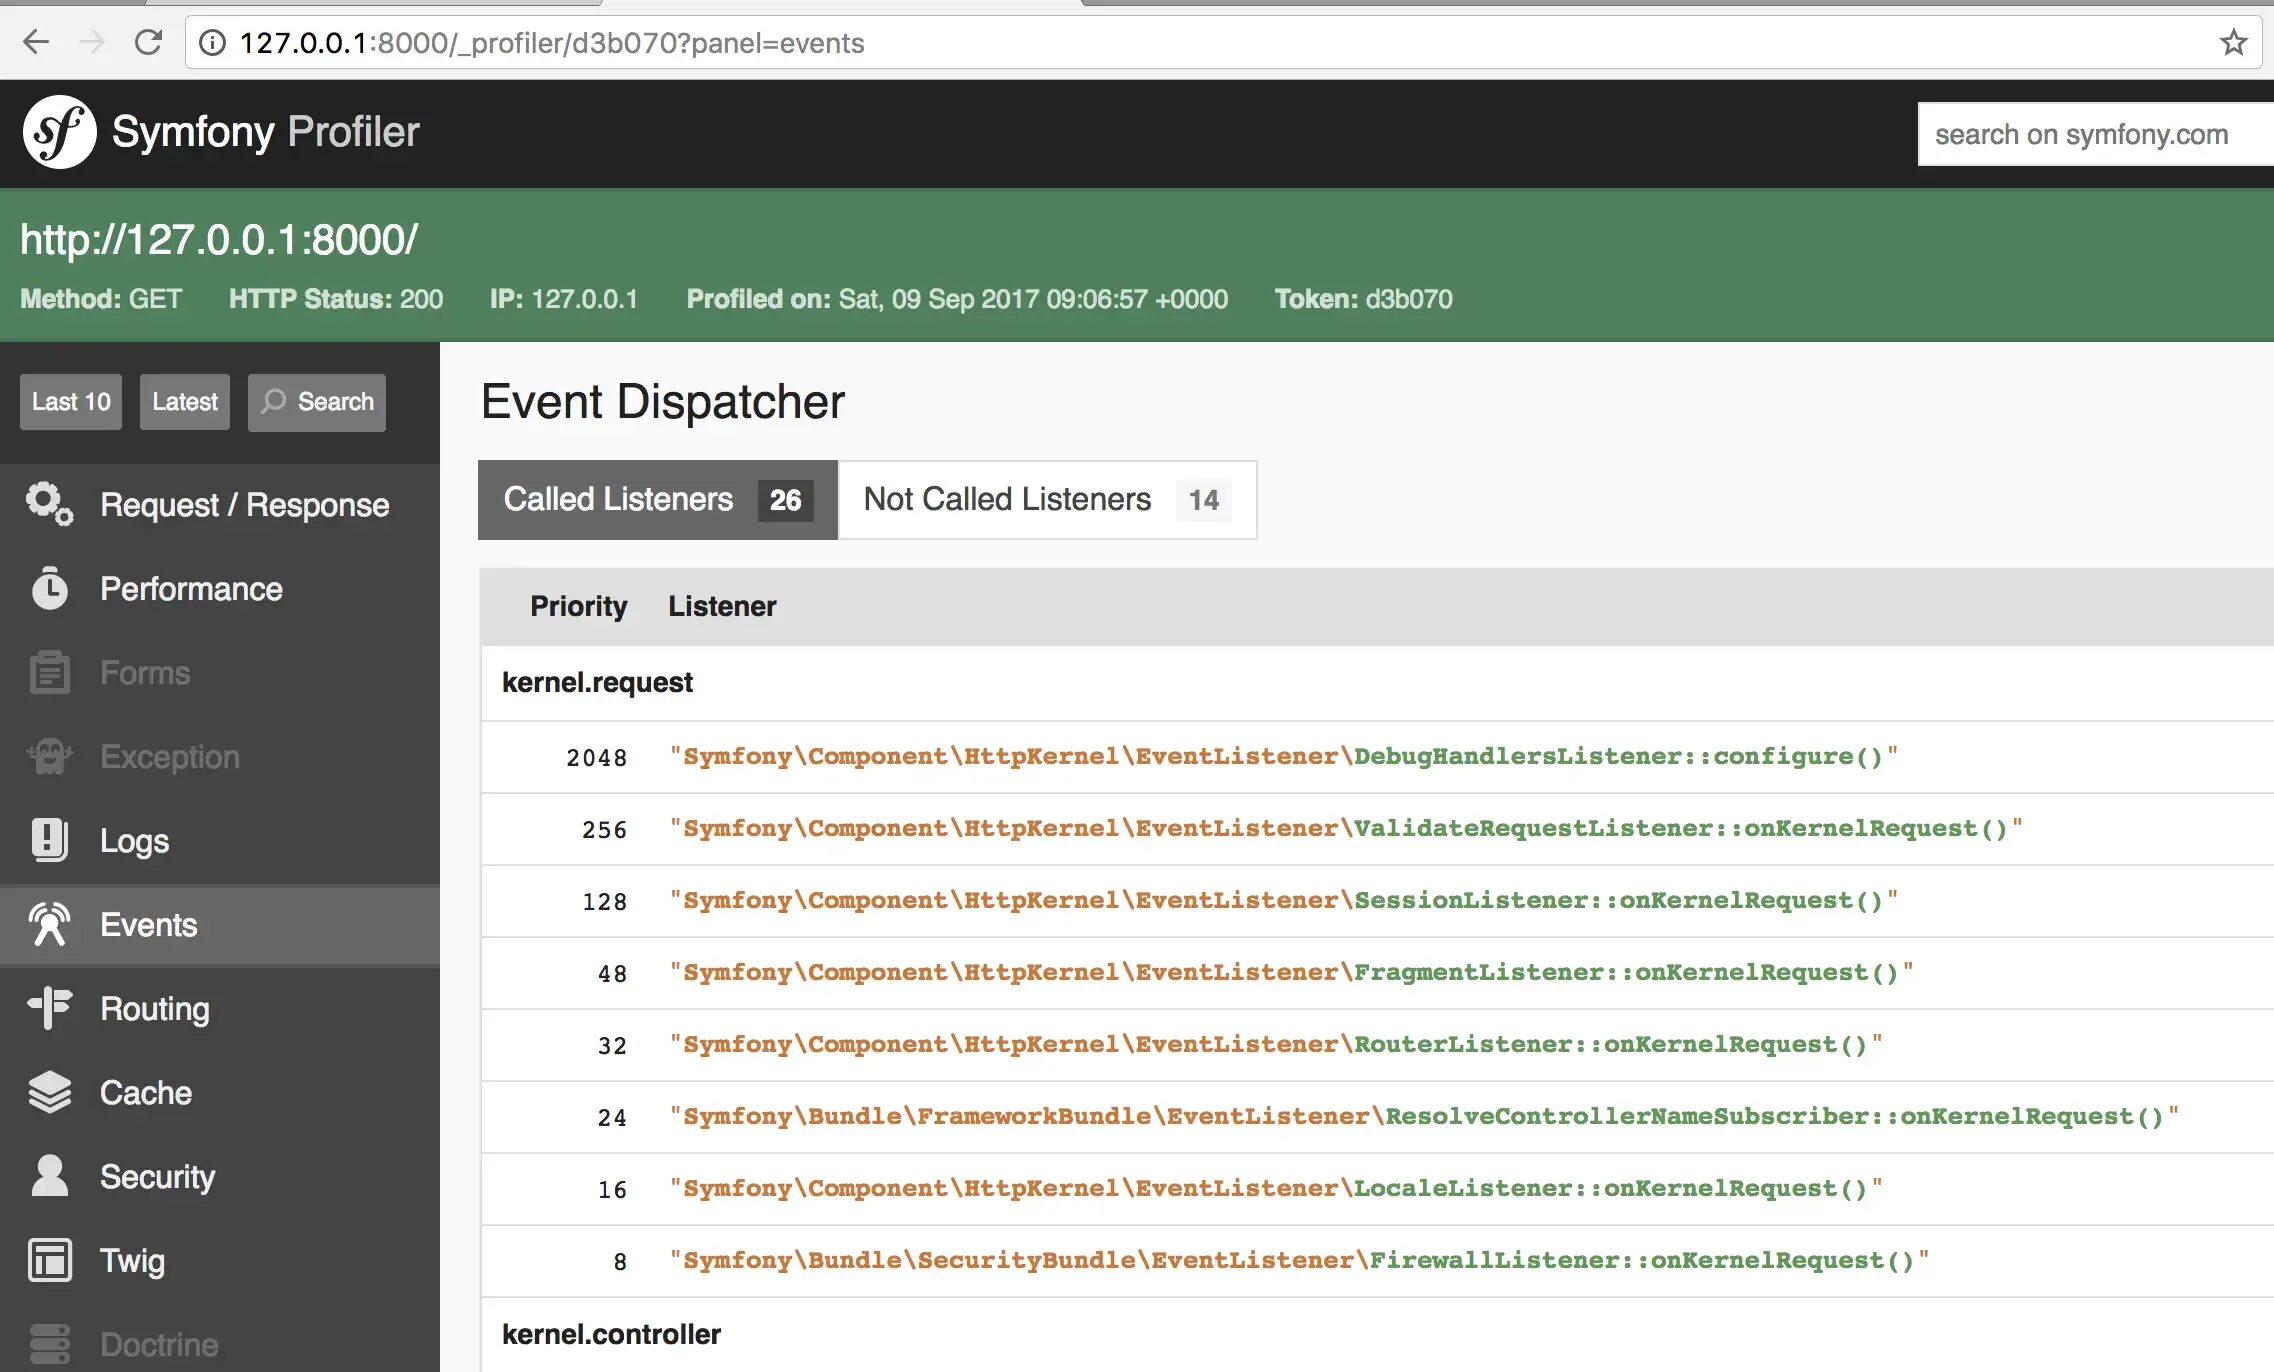Image resolution: width=2274 pixels, height=1372 pixels.
Task: Open the Cache panel
Action: [x=220, y=1093]
